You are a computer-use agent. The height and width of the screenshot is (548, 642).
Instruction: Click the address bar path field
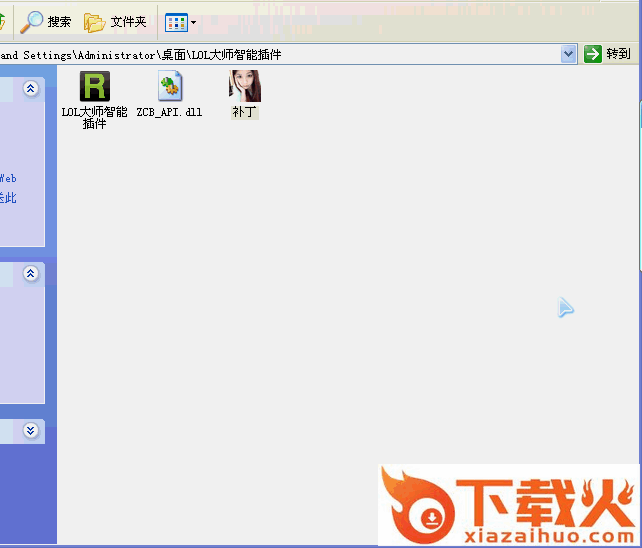279,54
